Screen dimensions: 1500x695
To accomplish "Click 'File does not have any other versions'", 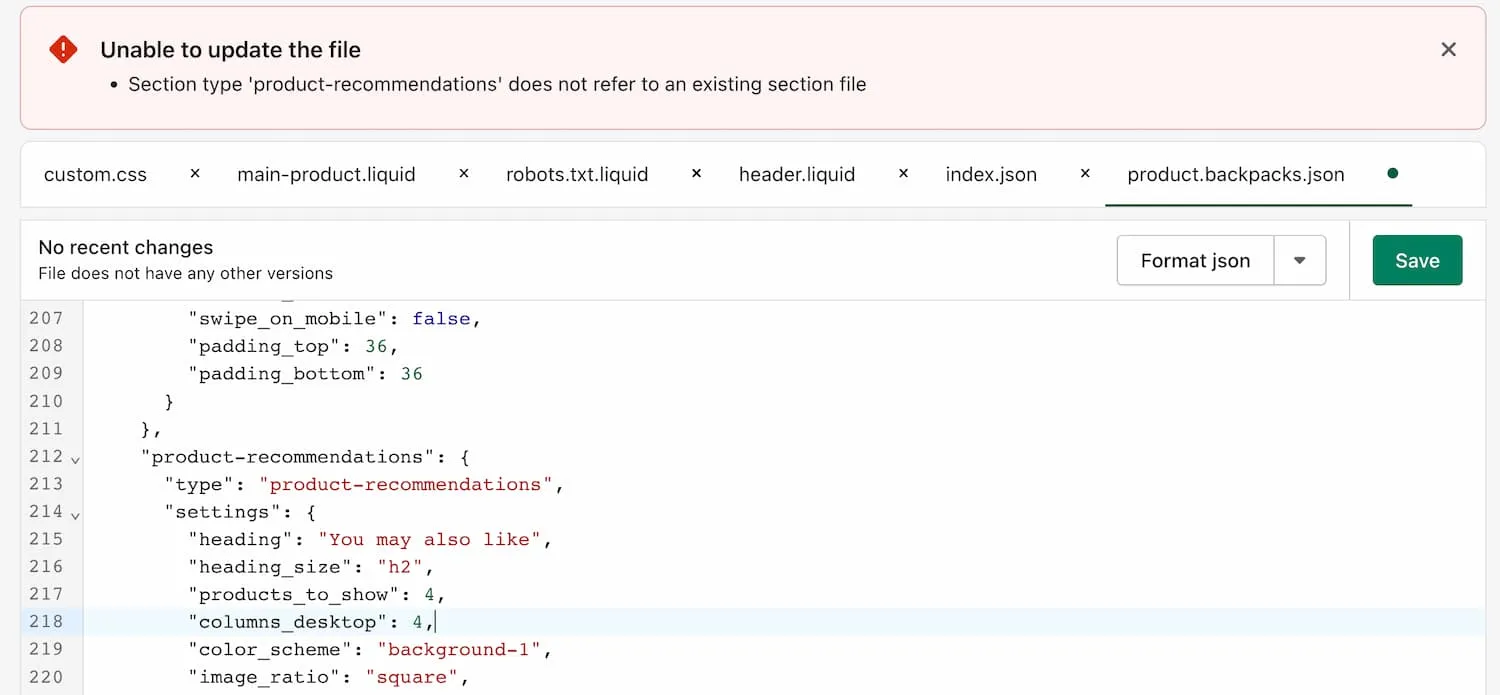I will (x=185, y=273).
